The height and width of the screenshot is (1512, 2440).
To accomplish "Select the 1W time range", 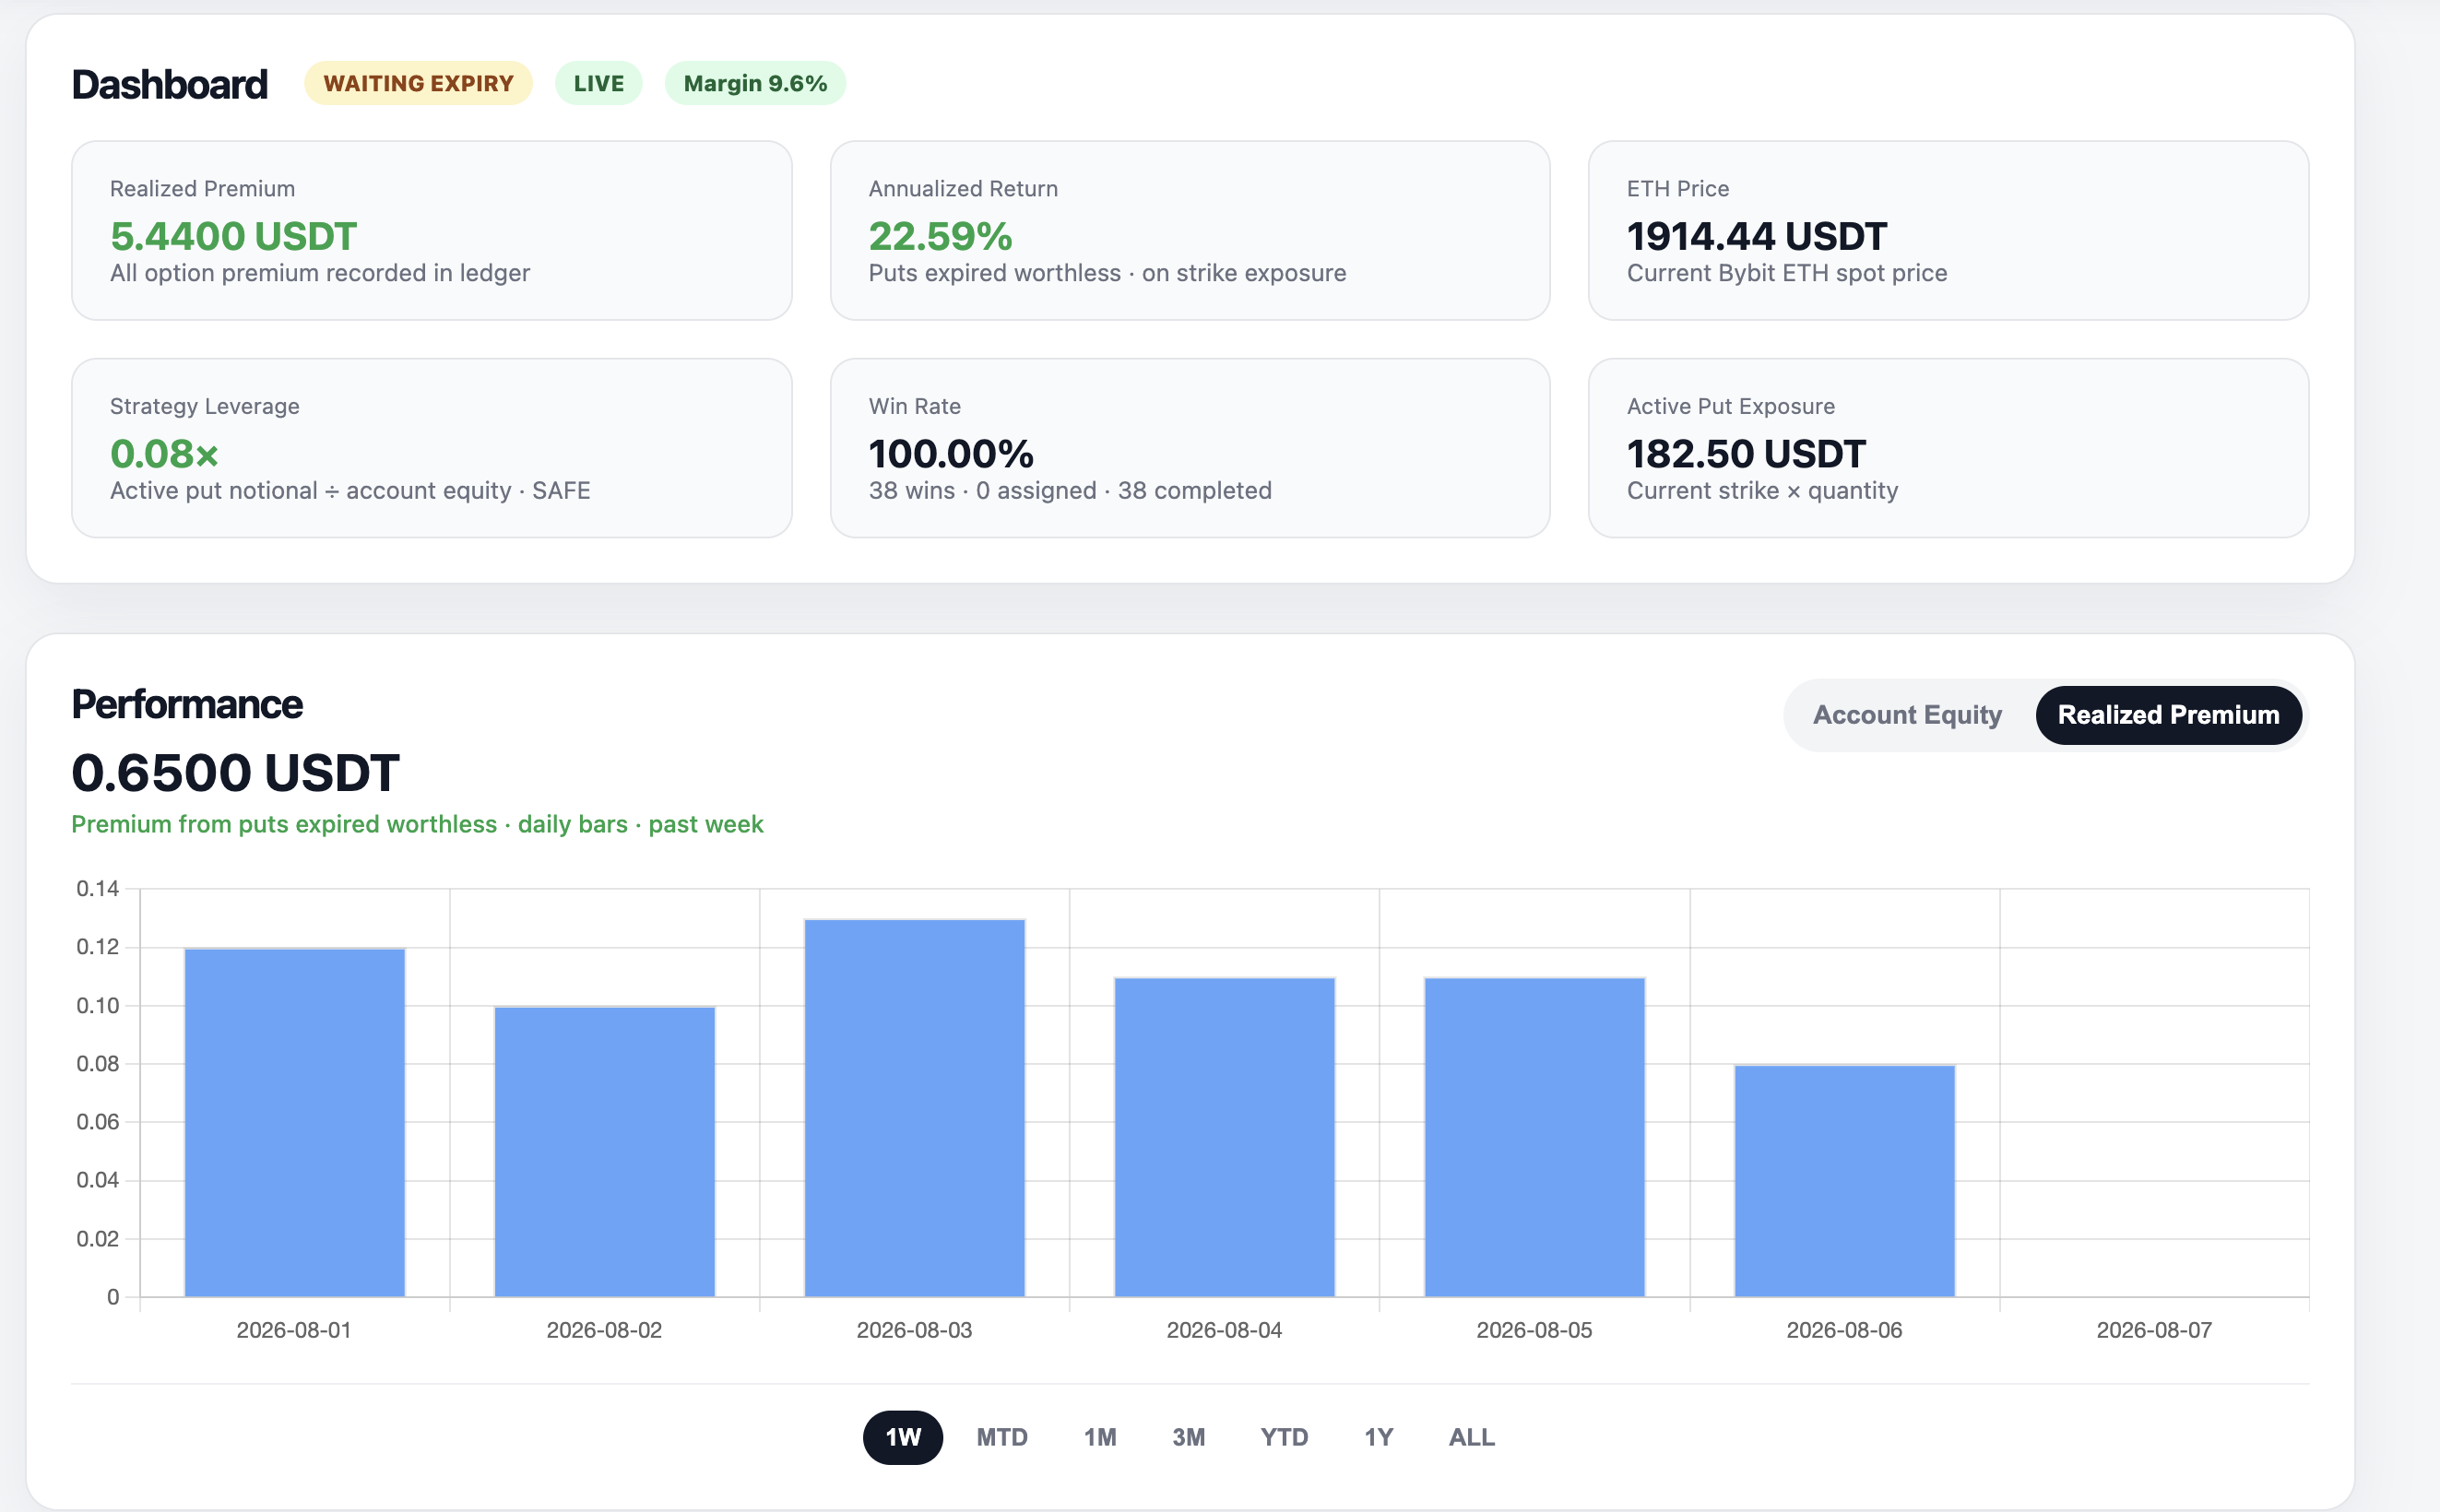I will (x=902, y=1437).
